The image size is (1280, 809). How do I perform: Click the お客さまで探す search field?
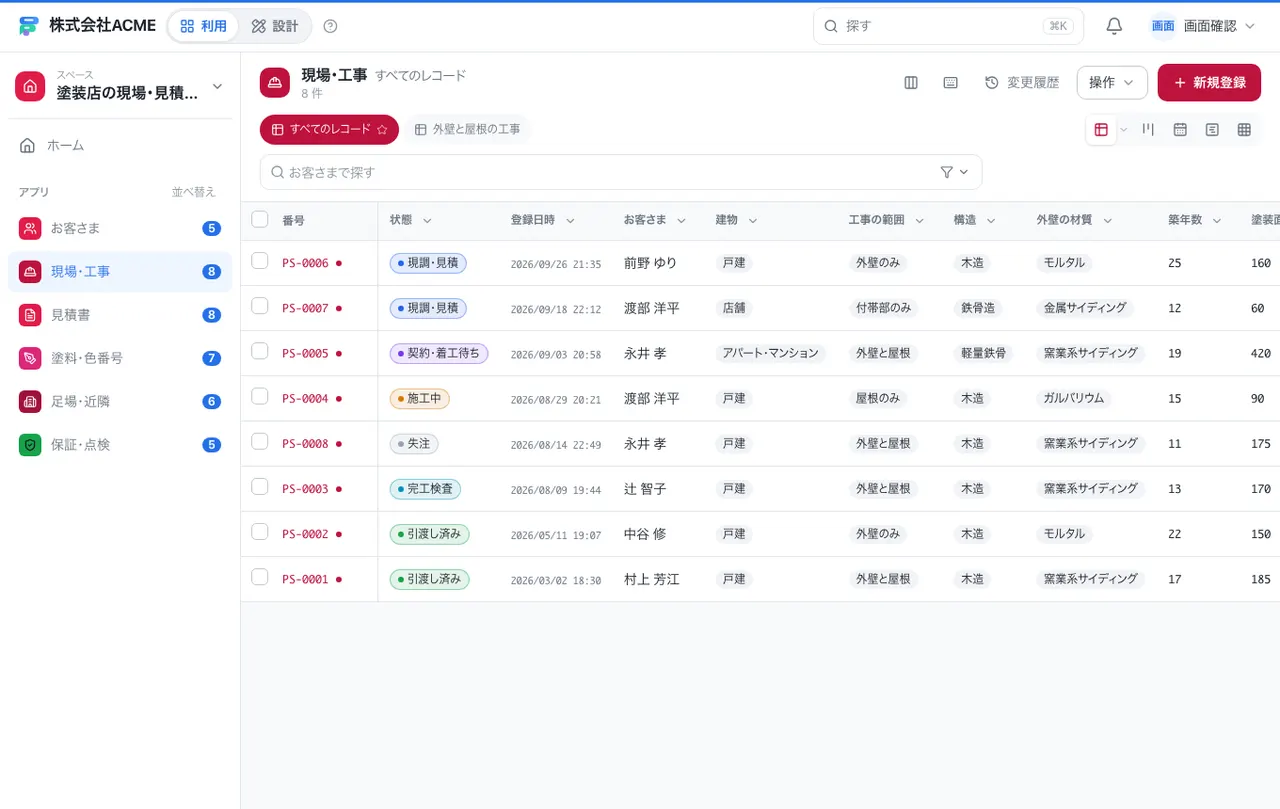point(621,172)
